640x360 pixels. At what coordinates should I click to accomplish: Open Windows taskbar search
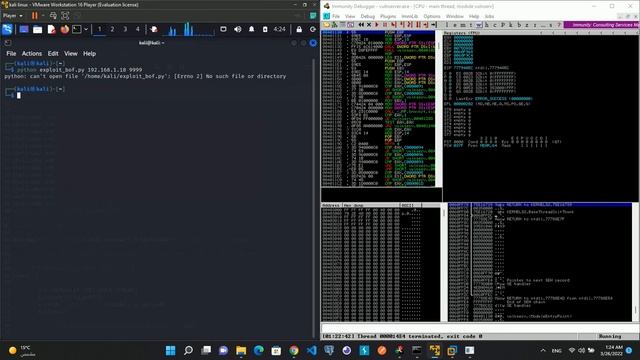click(188, 350)
